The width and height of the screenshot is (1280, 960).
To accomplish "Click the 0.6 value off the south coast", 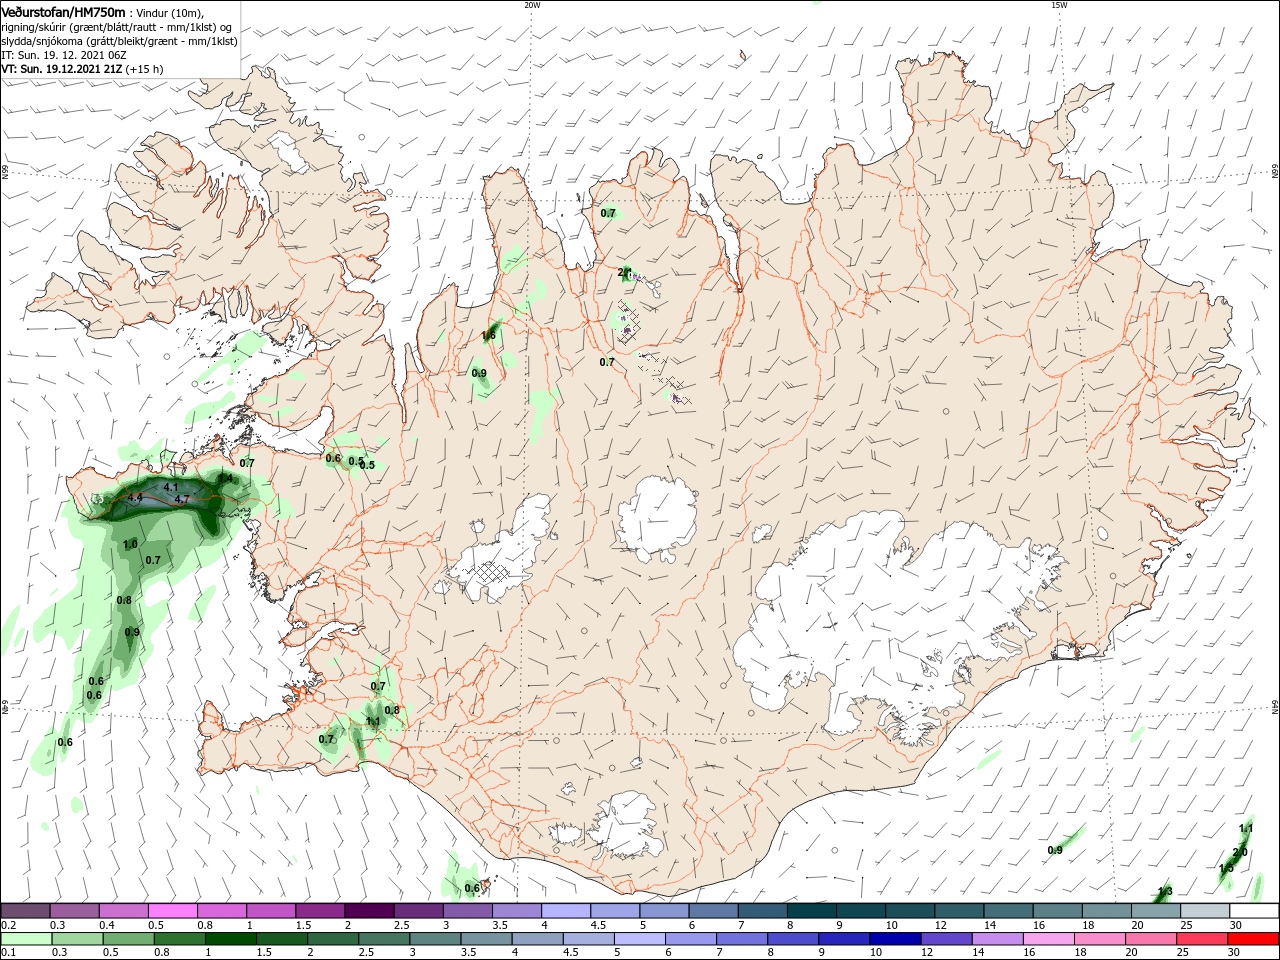I will 473,888.
